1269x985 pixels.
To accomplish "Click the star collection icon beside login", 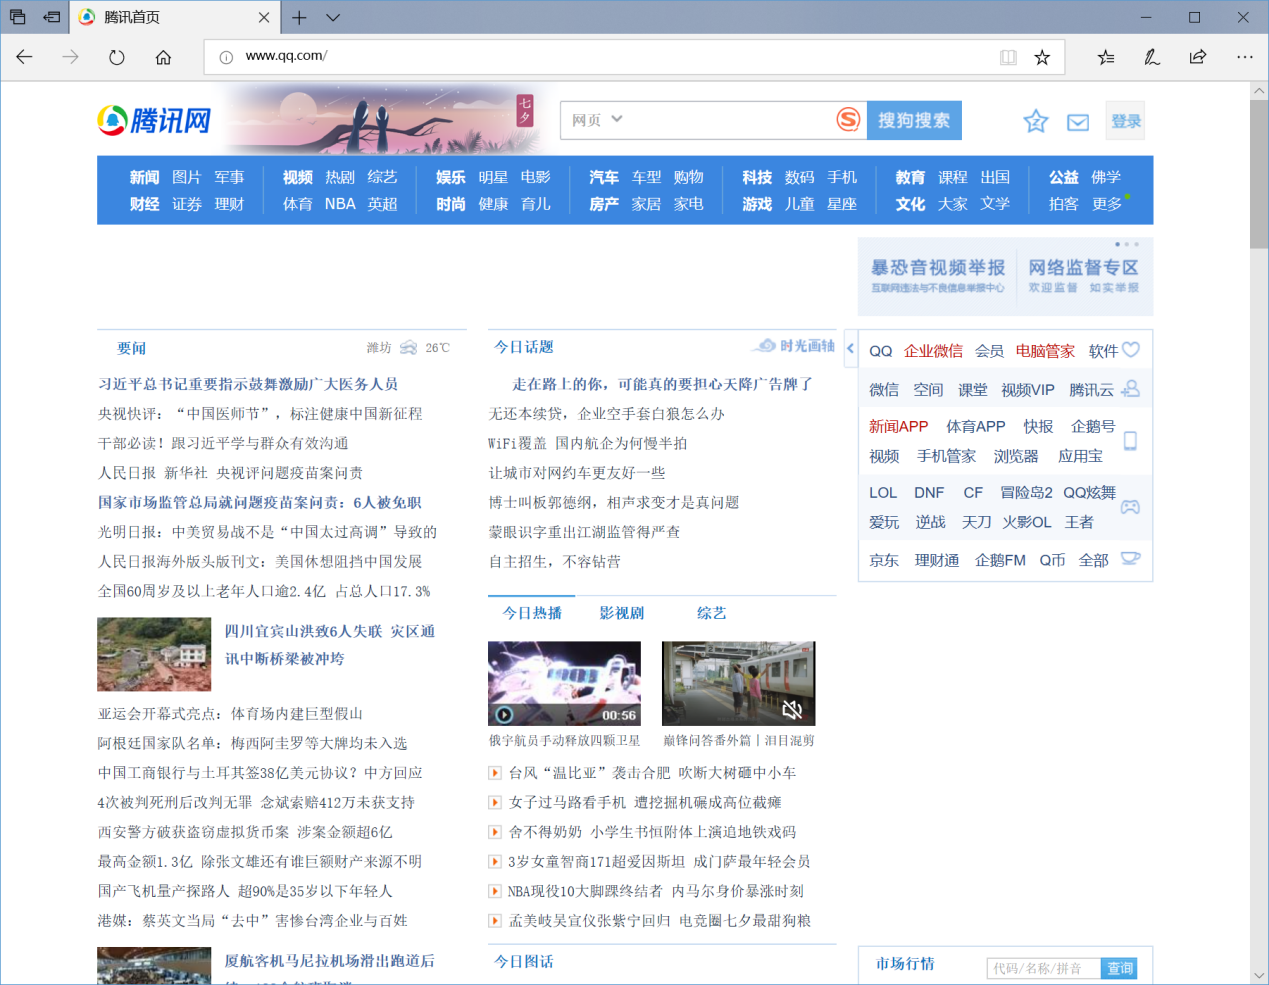I will coord(1035,122).
